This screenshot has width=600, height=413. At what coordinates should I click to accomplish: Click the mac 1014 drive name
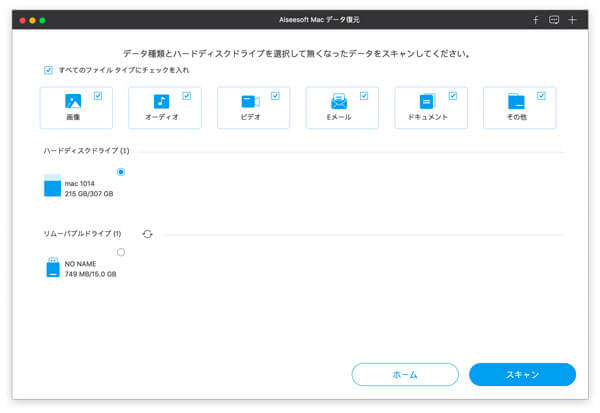pos(80,184)
